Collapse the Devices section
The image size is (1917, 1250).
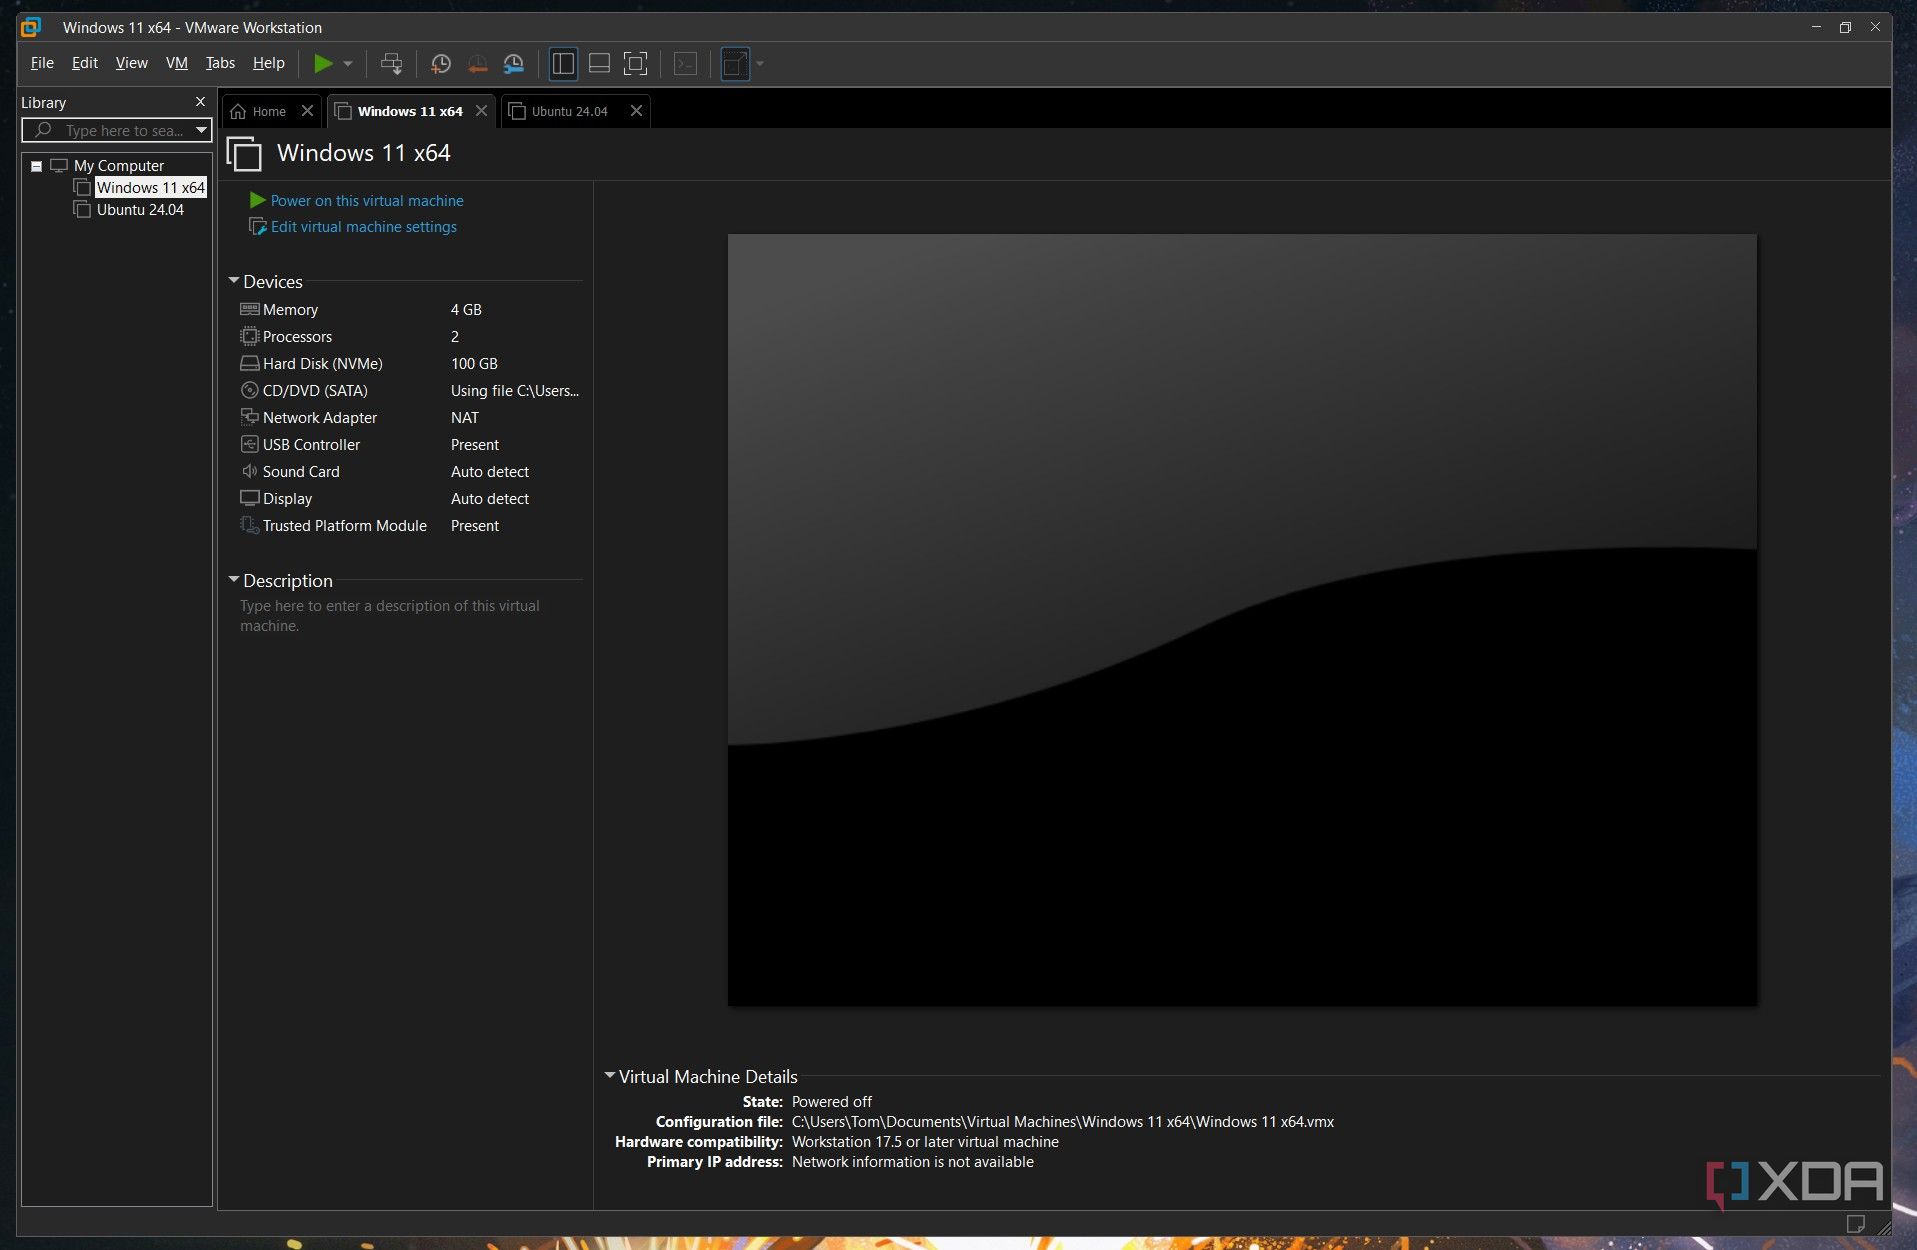coord(234,281)
